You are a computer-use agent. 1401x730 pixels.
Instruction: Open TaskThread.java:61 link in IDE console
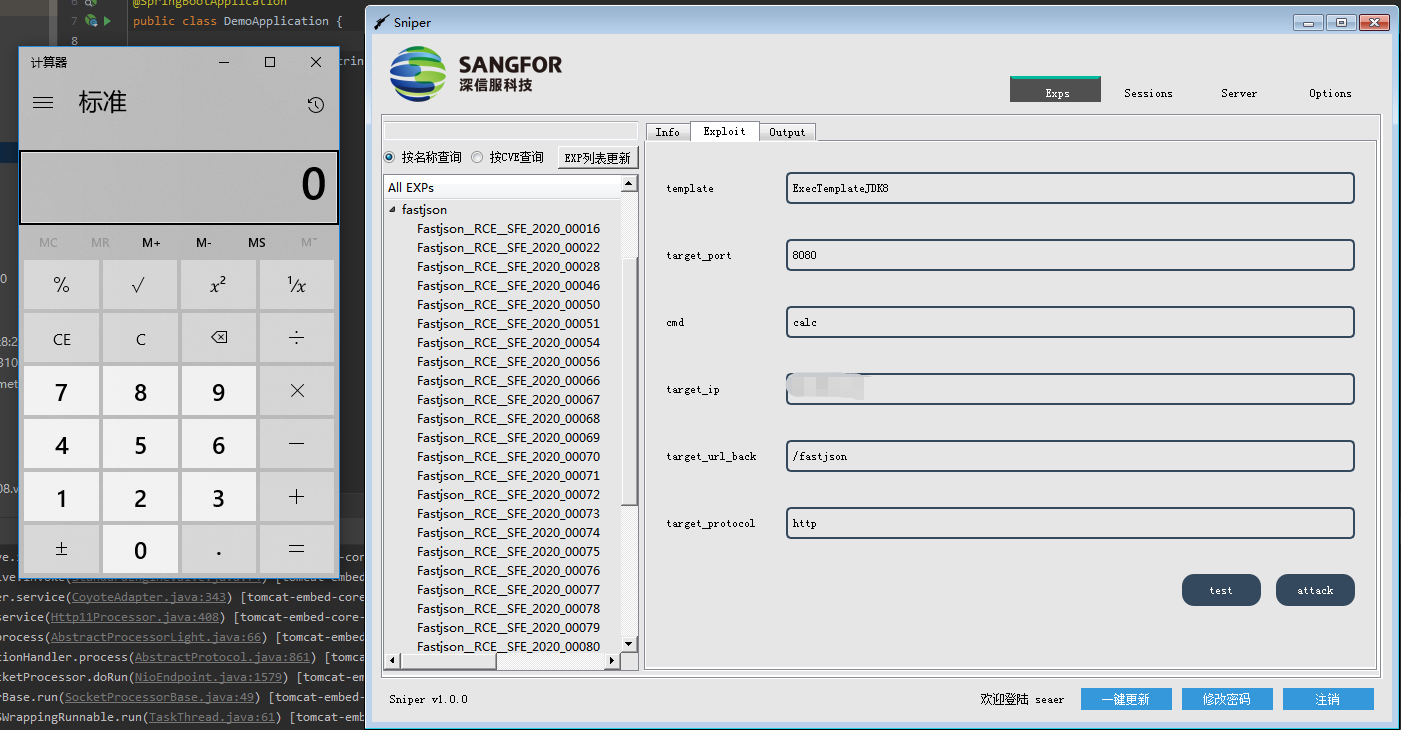tap(214, 717)
